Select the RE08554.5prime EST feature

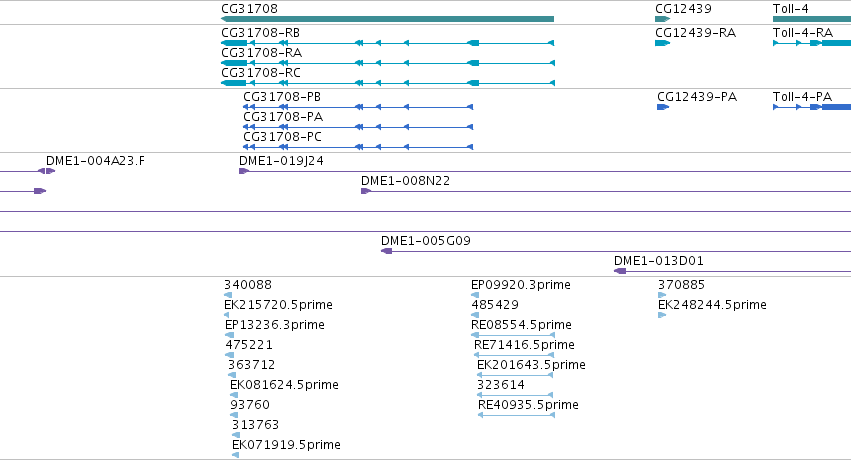coord(513,335)
